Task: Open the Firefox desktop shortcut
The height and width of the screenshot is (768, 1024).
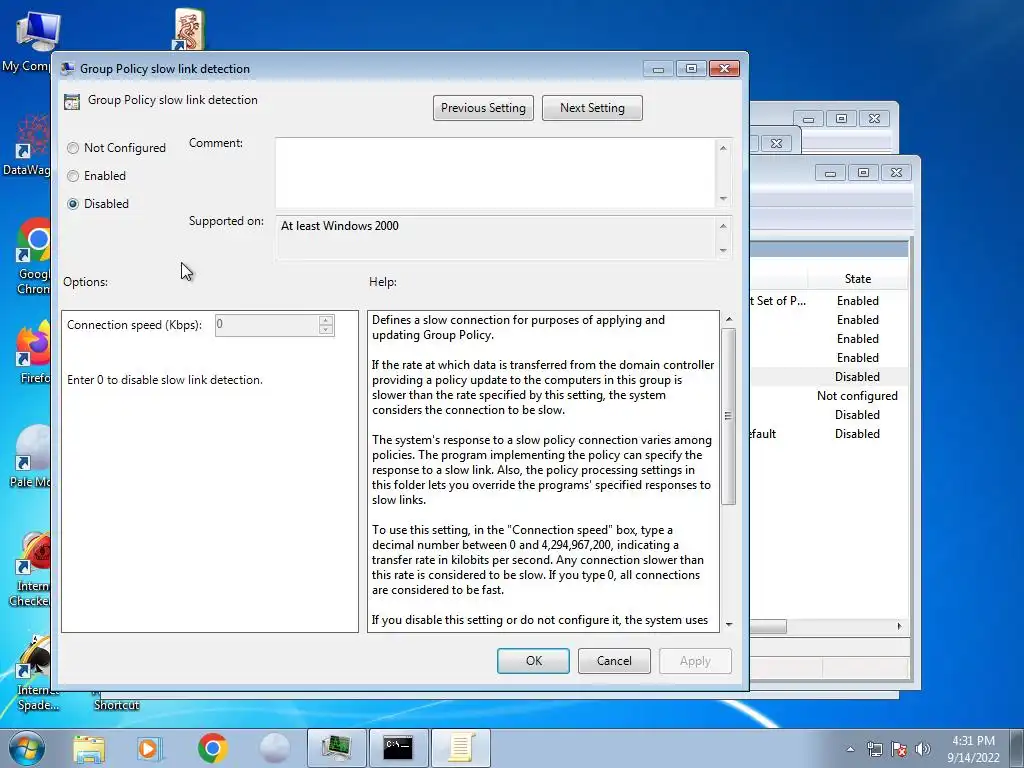Action: pos(33,353)
